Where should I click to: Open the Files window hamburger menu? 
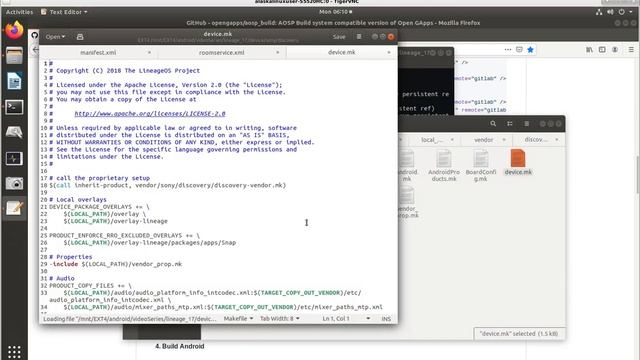[x=527, y=124]
